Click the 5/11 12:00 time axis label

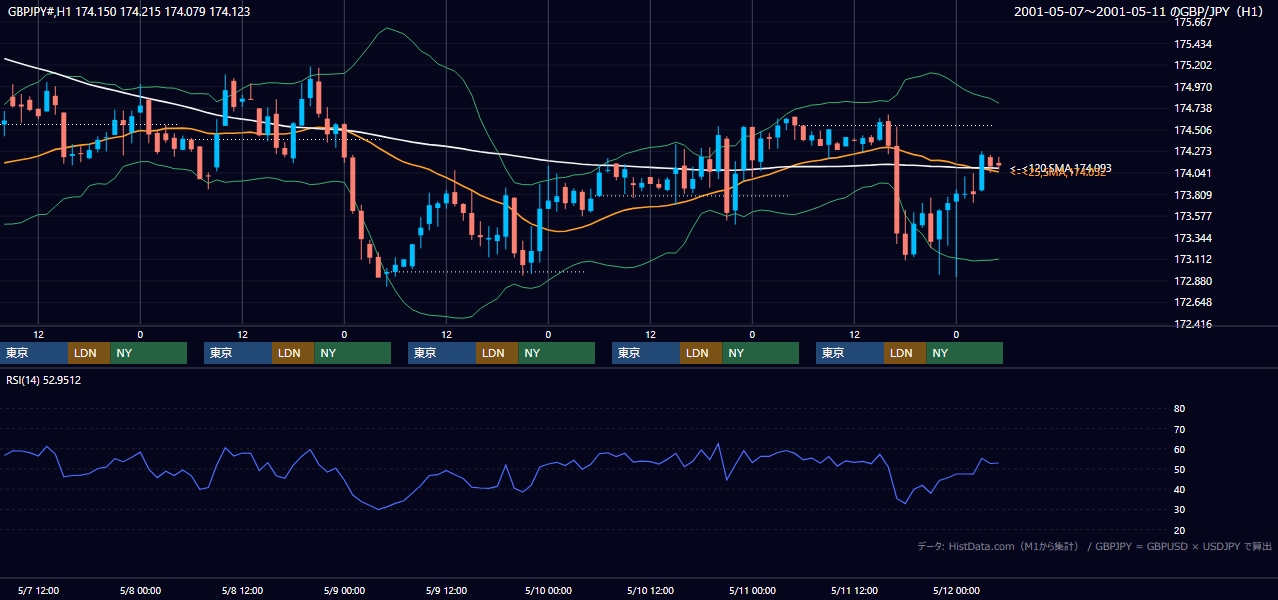point(854,590)
